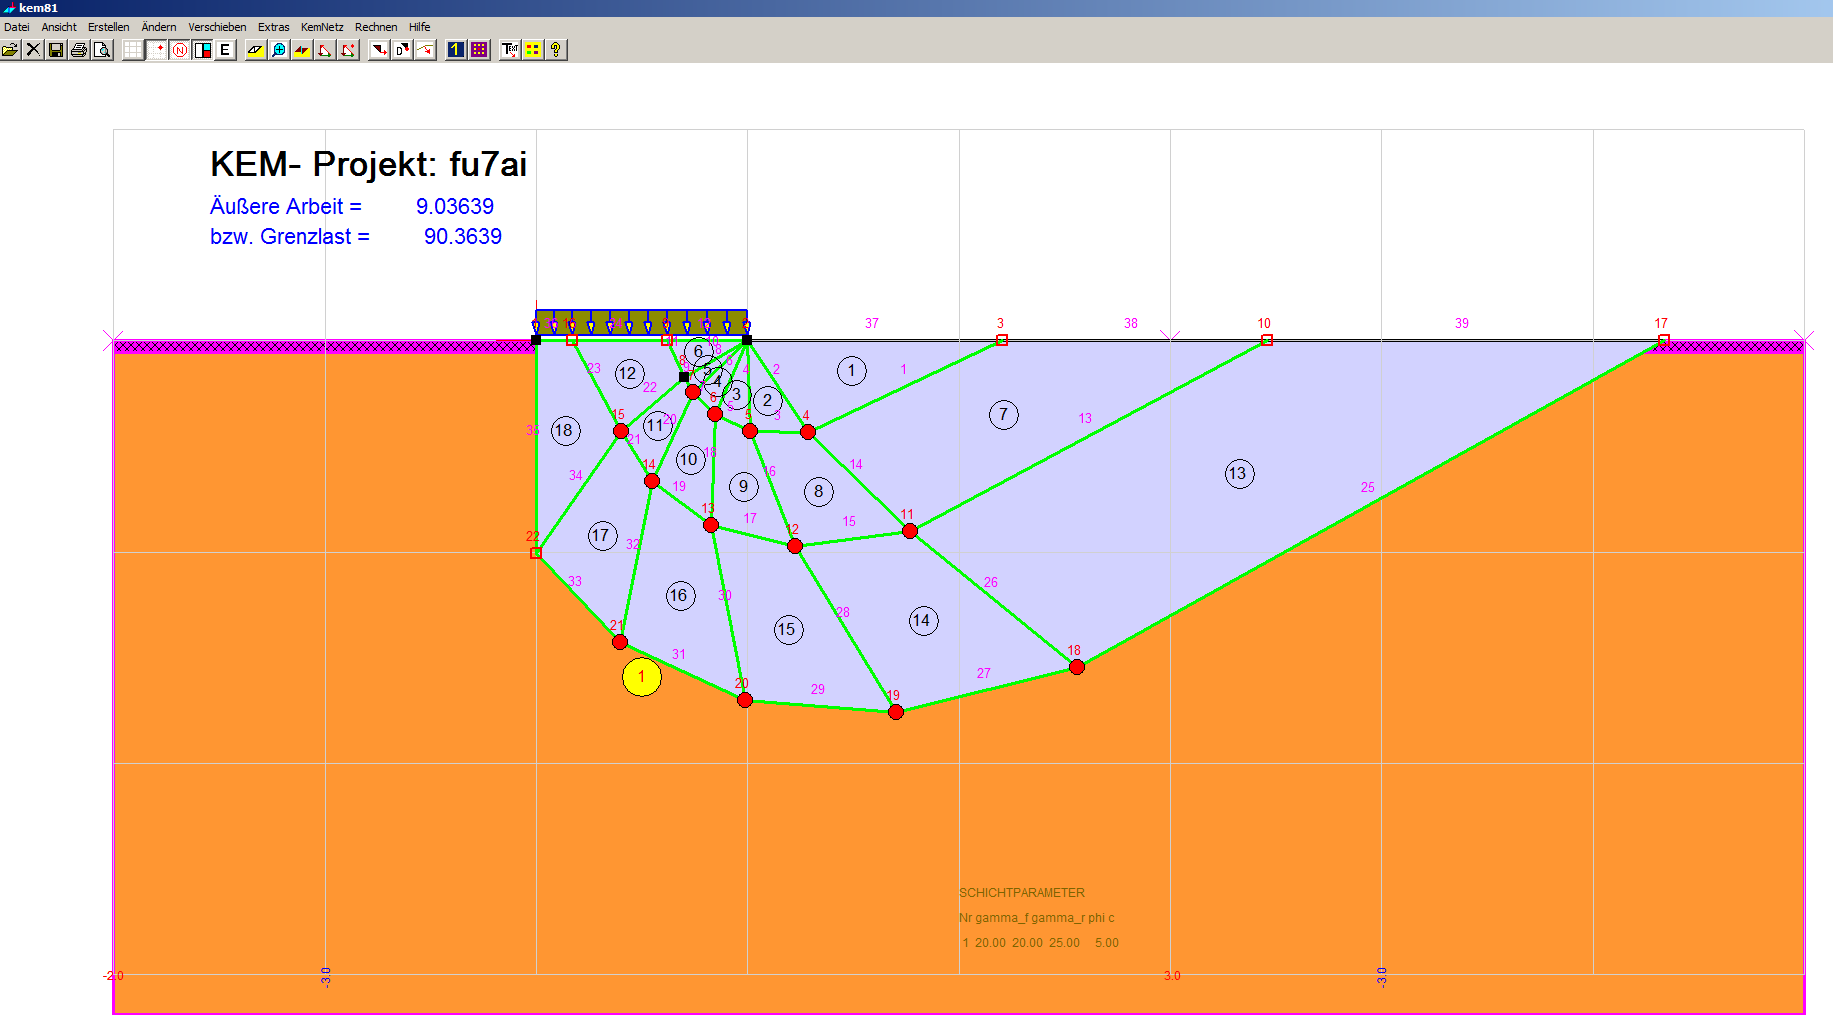Screen dimensions: 1833x1015
Task: Open the Rechnen menu
Action: point(376,27)
